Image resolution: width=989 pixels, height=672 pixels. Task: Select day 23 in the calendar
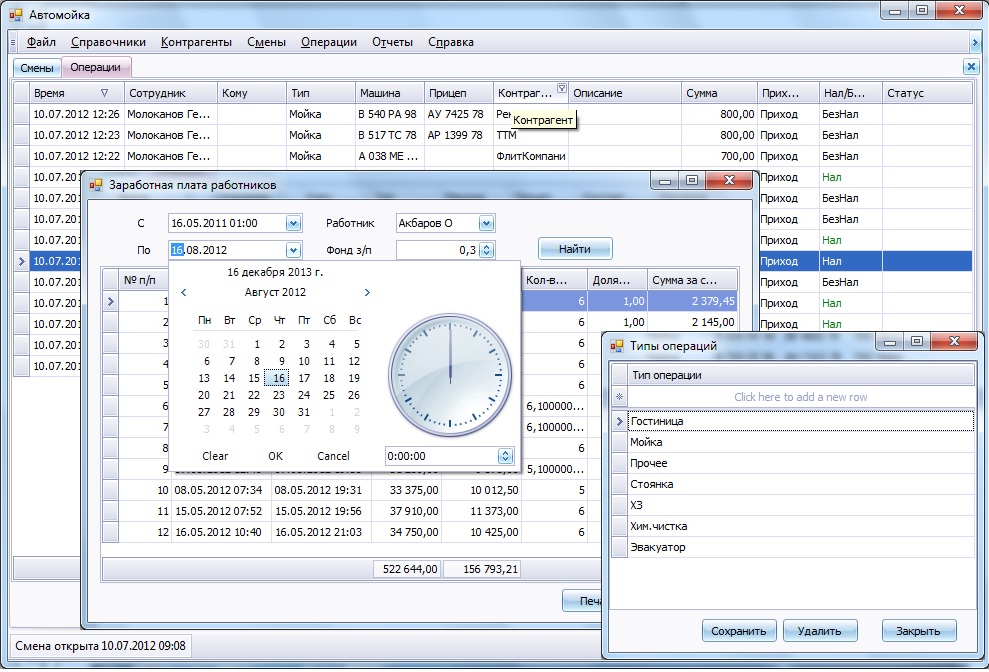(x=279, y=395)
